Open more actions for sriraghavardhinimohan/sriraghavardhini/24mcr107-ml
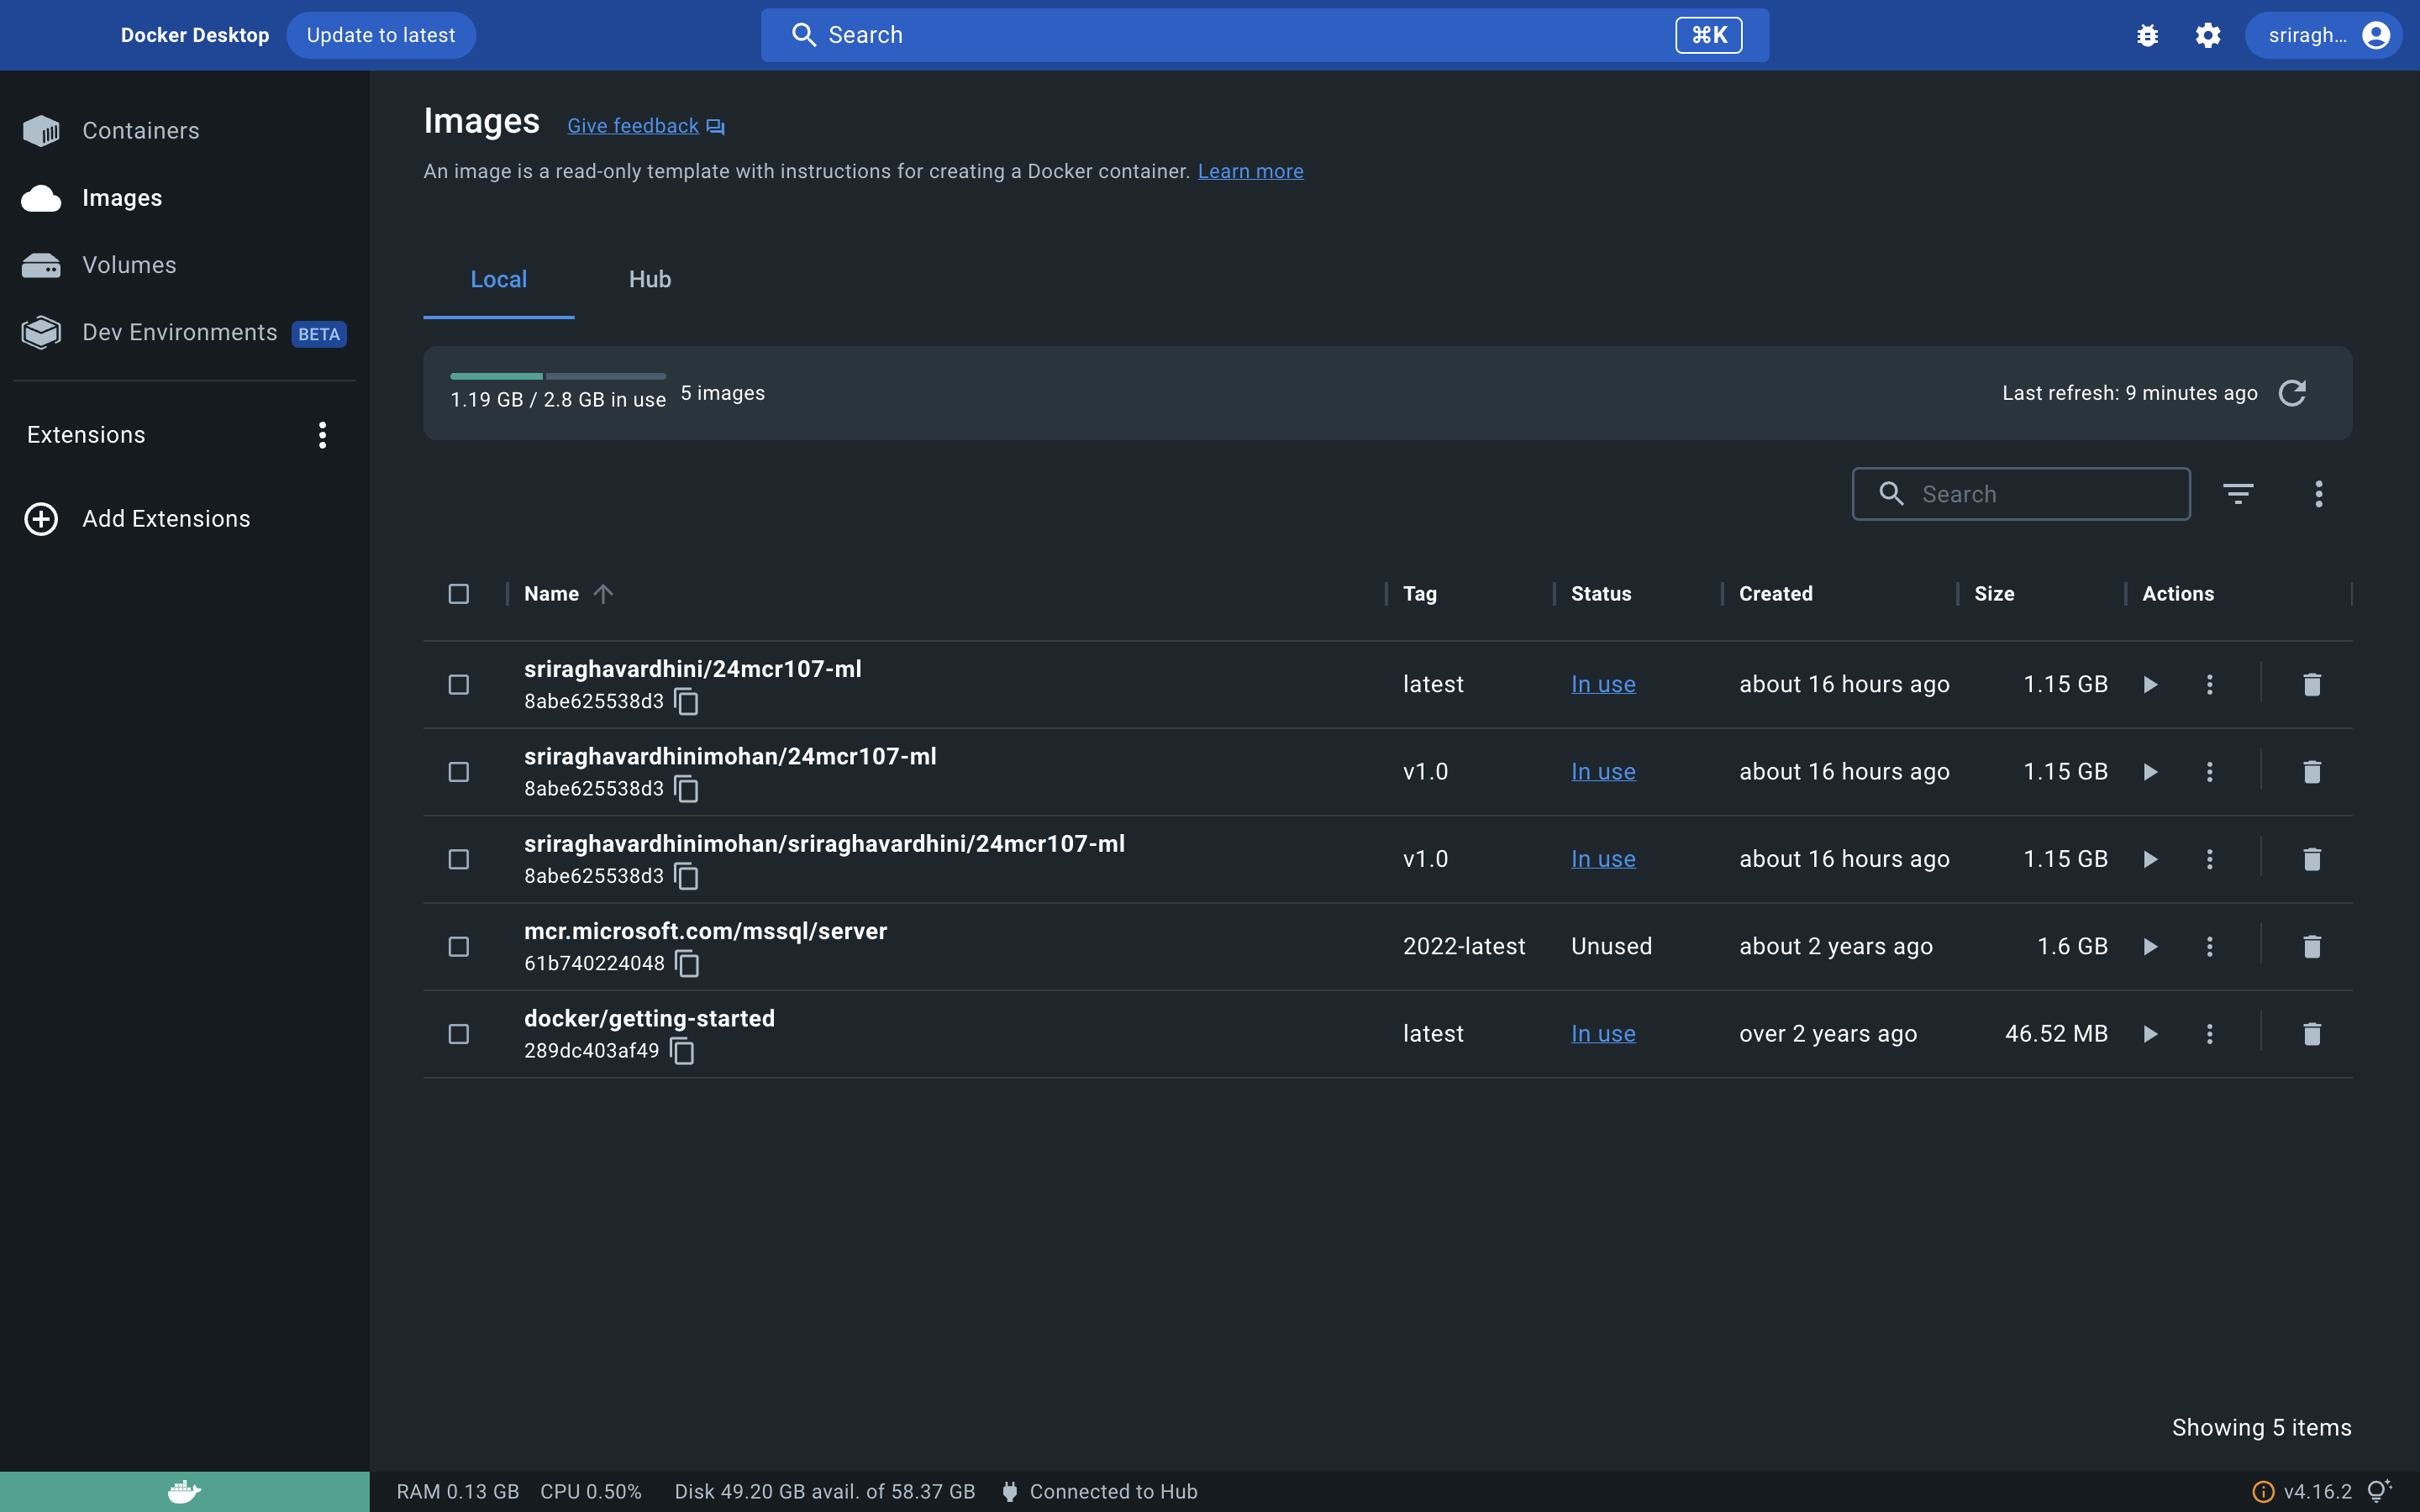 click(2210, 859)
